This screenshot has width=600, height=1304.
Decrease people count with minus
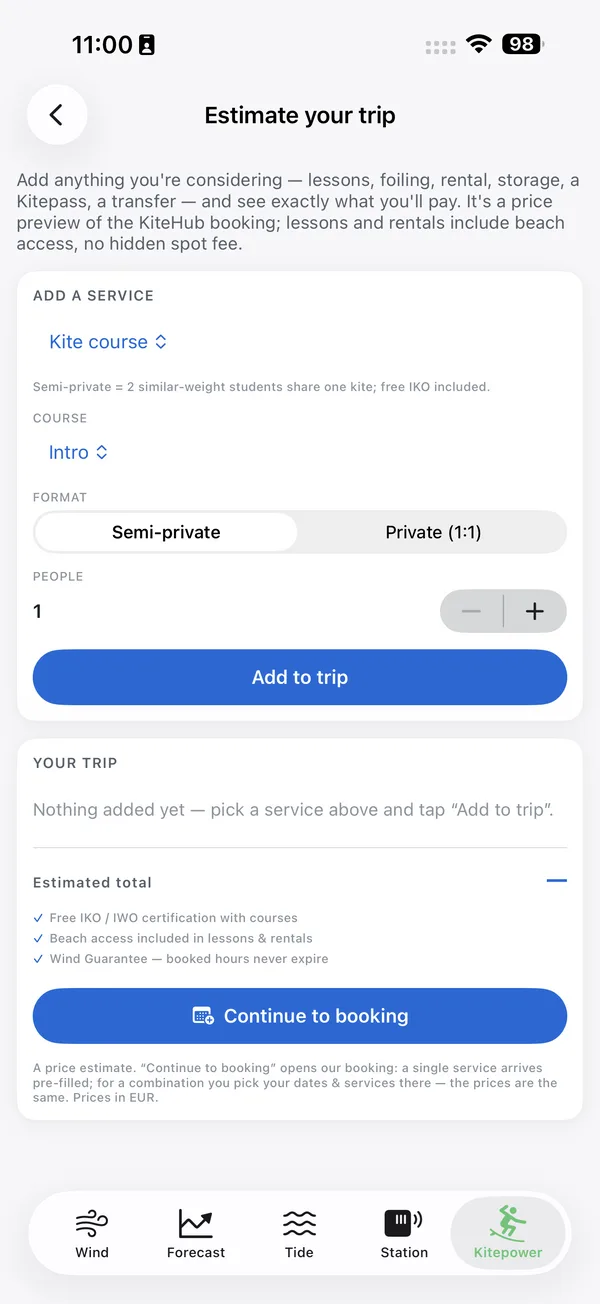point(471,611)
